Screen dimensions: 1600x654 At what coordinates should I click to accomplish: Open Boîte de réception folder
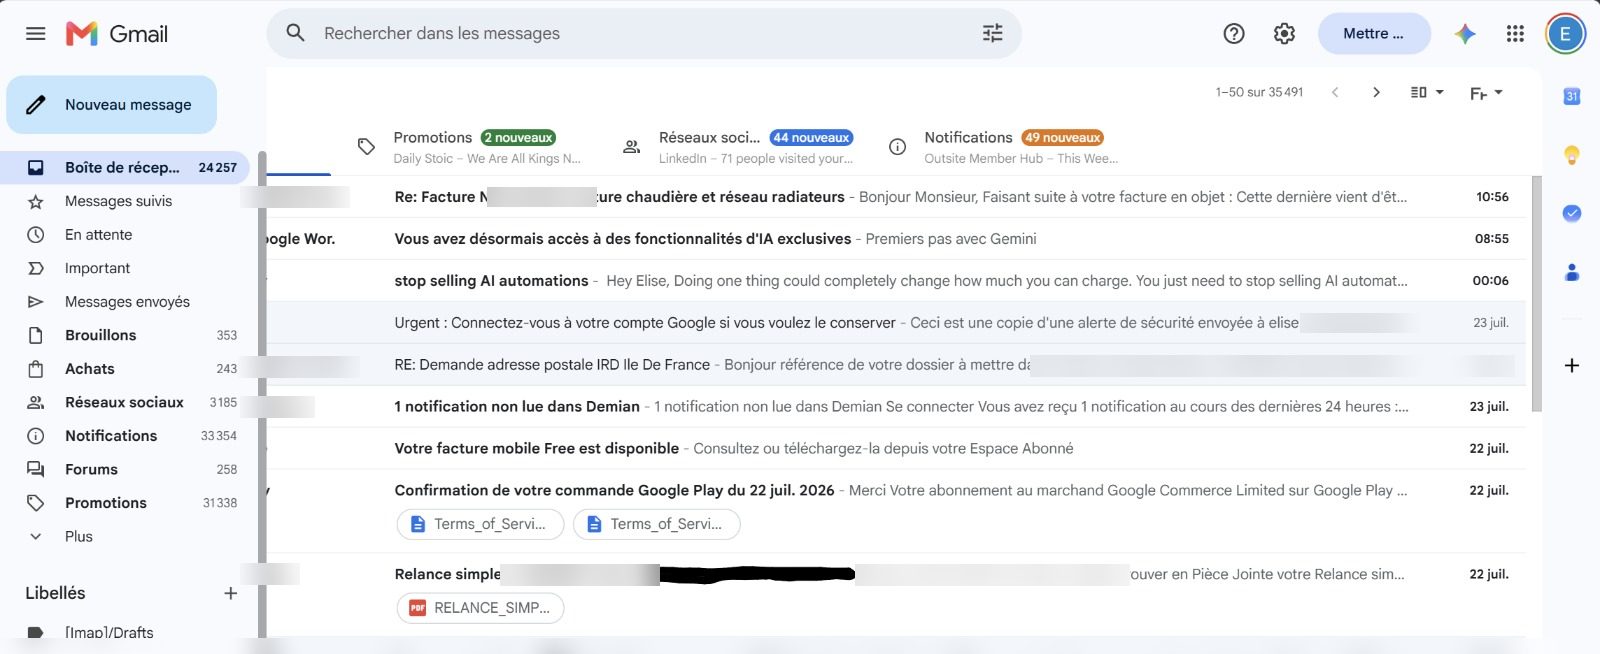[x=124, y=167]
